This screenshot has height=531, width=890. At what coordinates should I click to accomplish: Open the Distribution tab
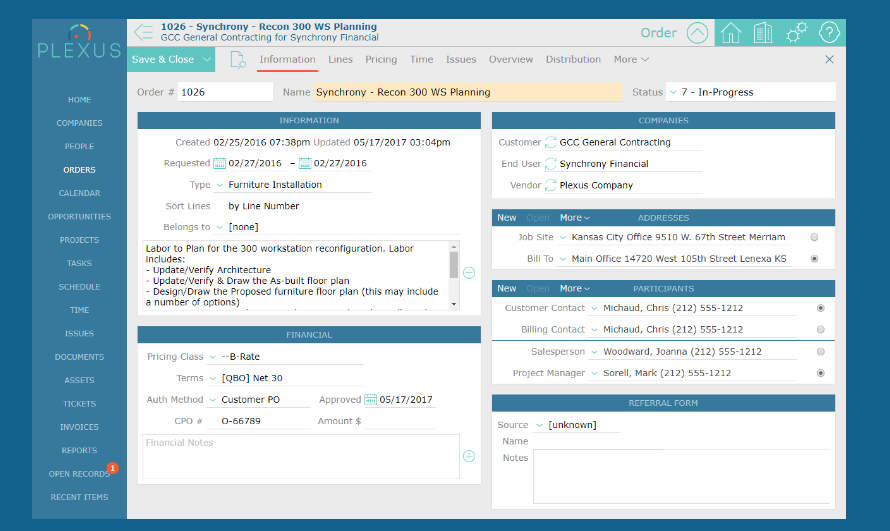[573, 60]
